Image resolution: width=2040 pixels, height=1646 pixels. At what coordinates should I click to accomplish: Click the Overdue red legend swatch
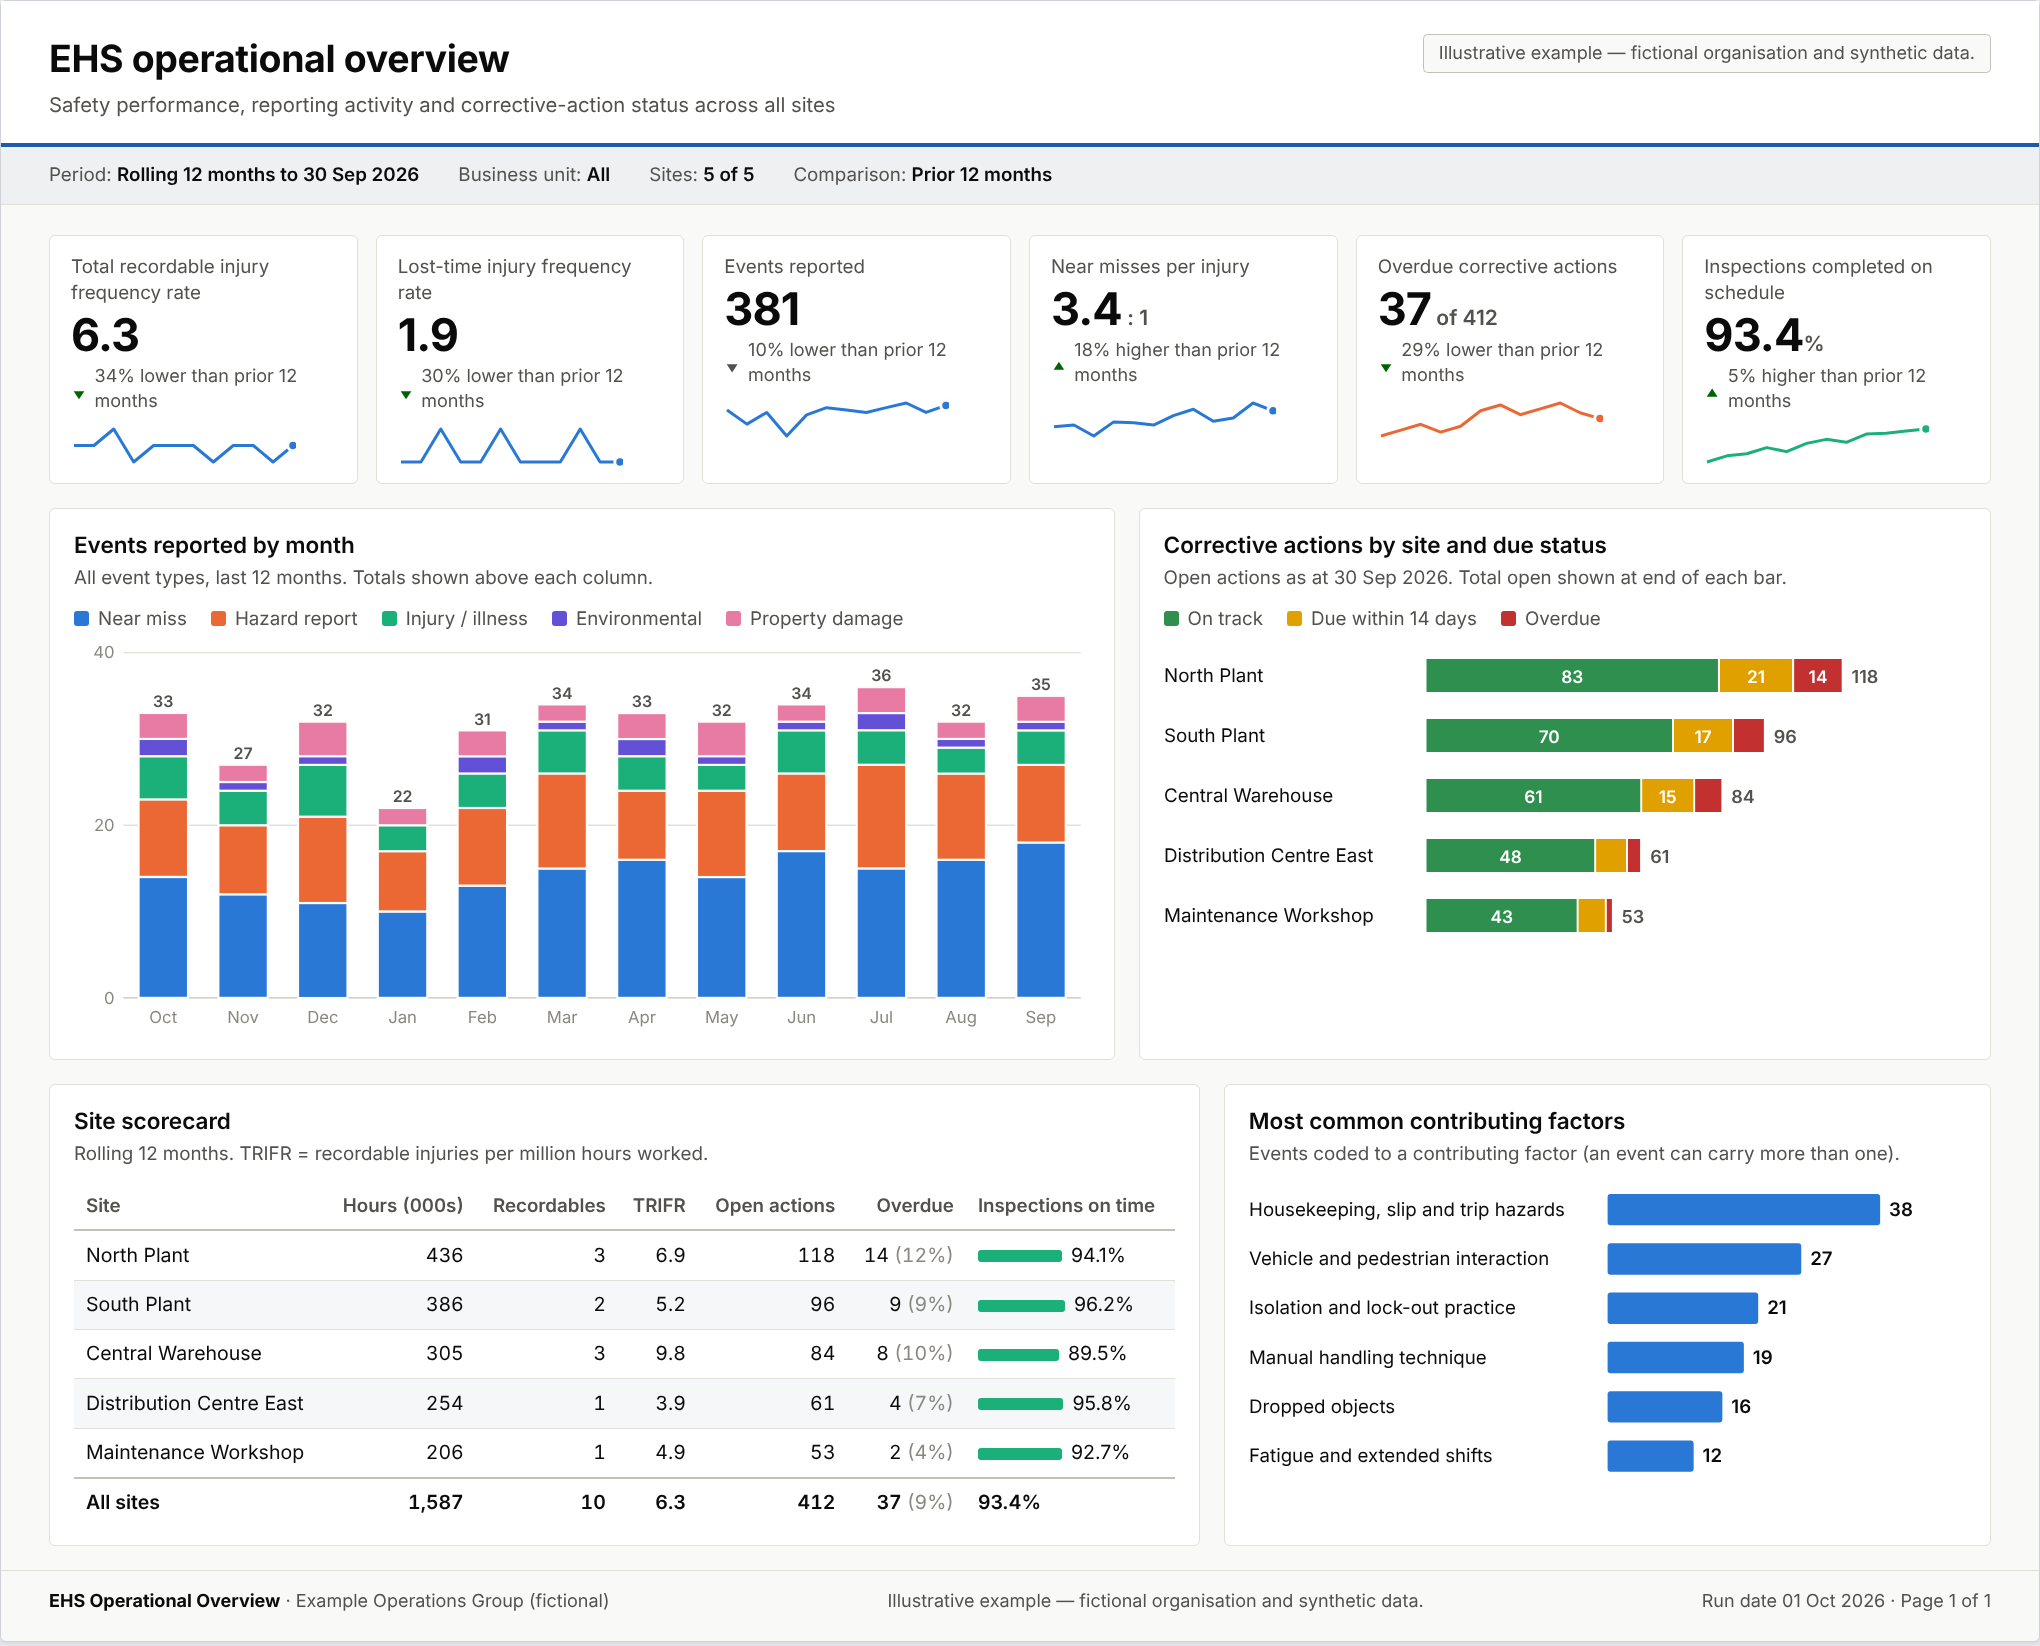click(1508, 619)
